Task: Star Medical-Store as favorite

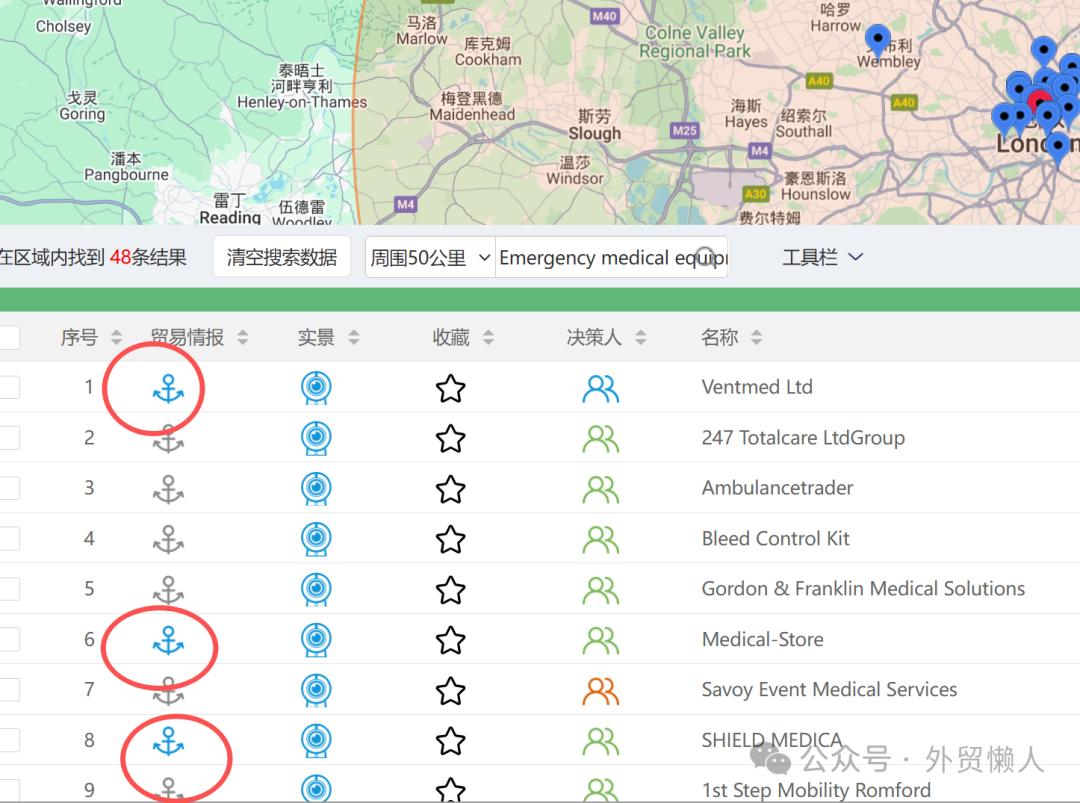Action: click(x=450, y=640)
